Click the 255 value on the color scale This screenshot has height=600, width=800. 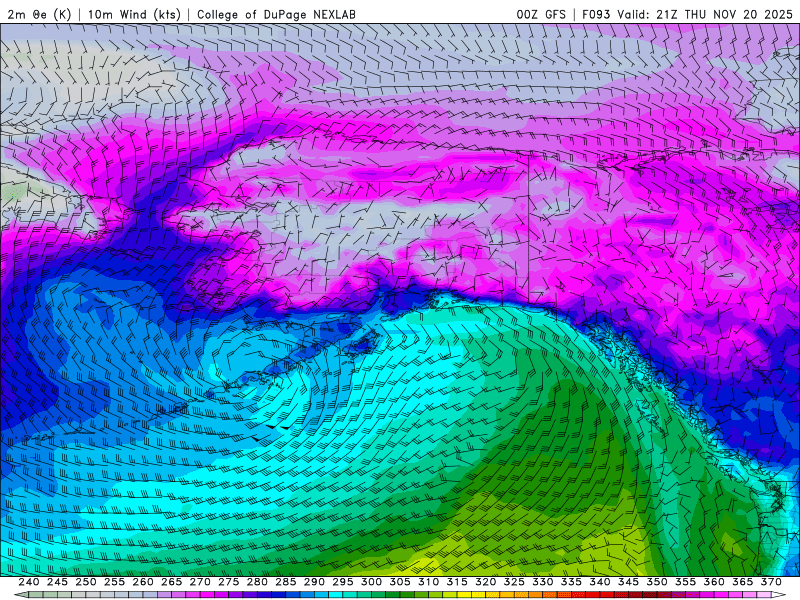tap(115, 582)
